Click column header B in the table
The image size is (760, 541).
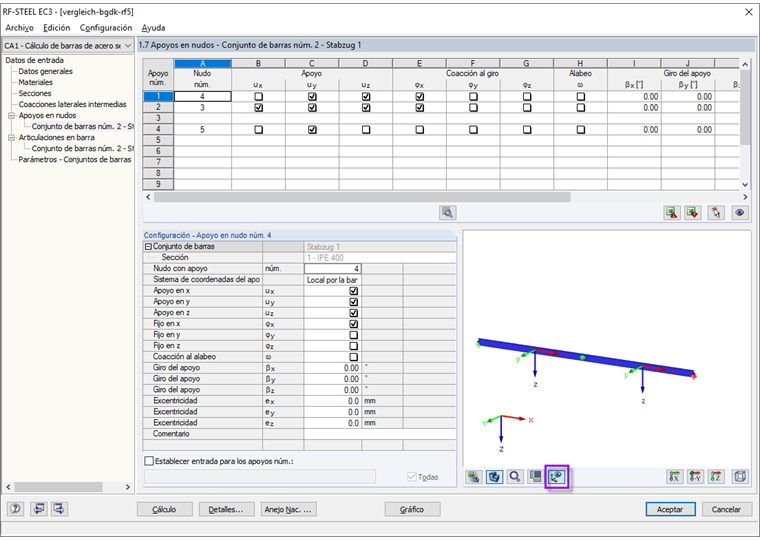point(258,64)
